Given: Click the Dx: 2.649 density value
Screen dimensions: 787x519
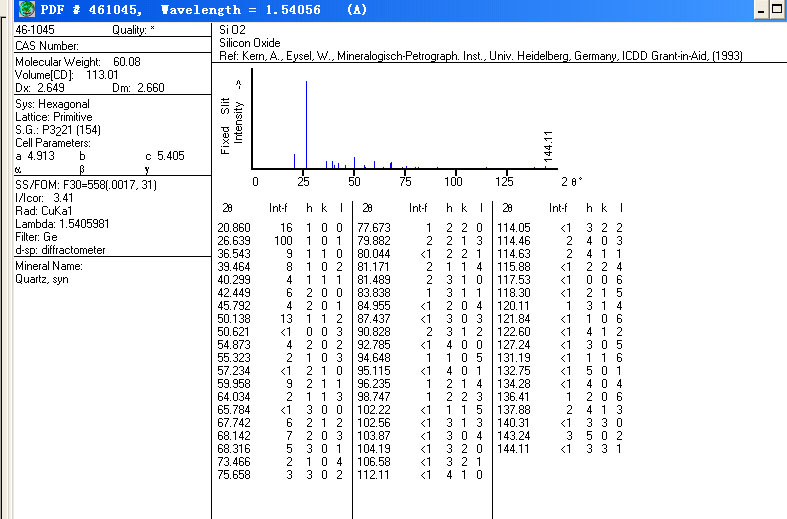Looking at the screenshot, I should click(x=40, y=88).
